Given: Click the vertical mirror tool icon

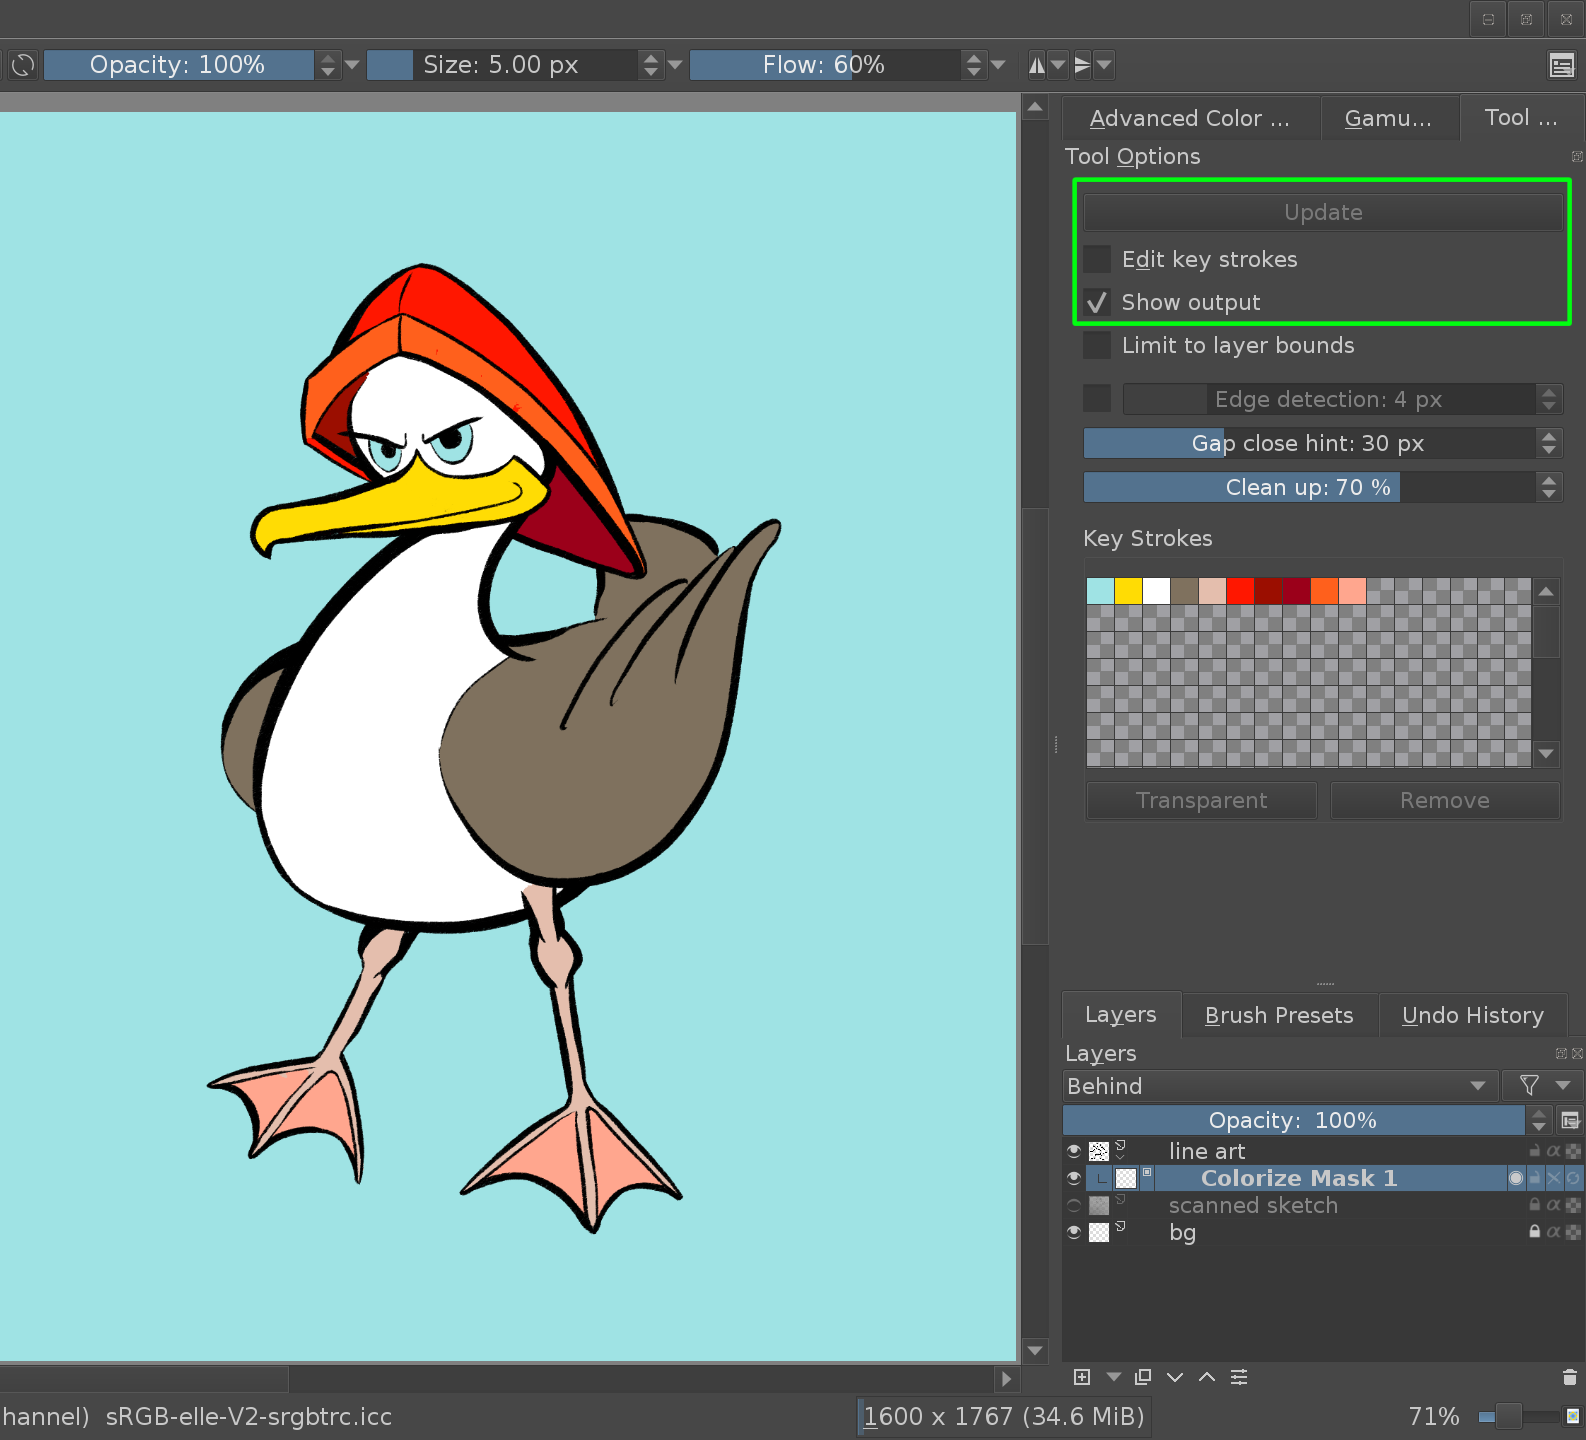Looking at the screenshot, I should [x=1082, y=66].
